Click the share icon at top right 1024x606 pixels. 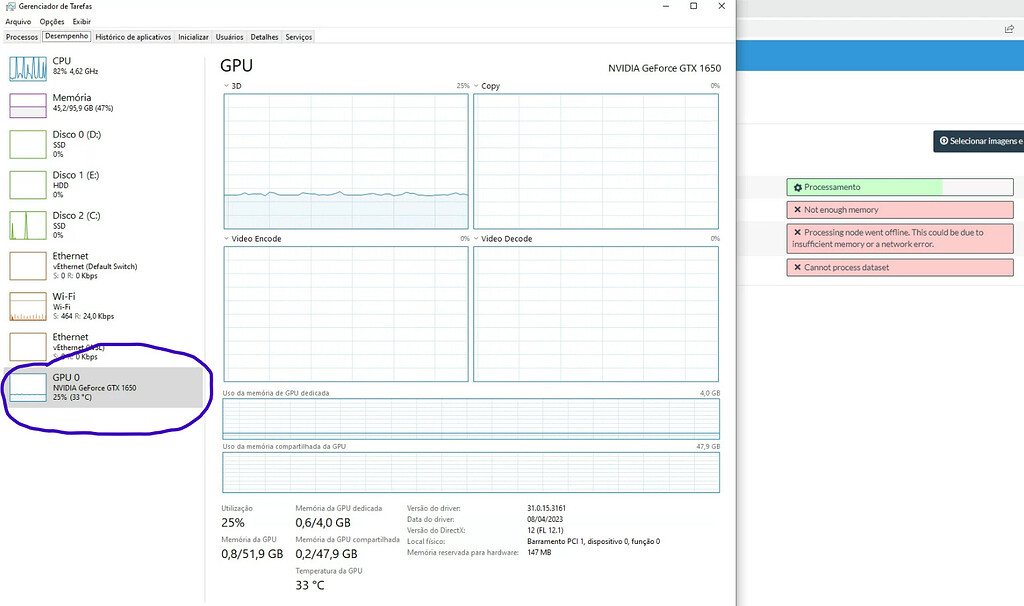[x=1010, y=29]
